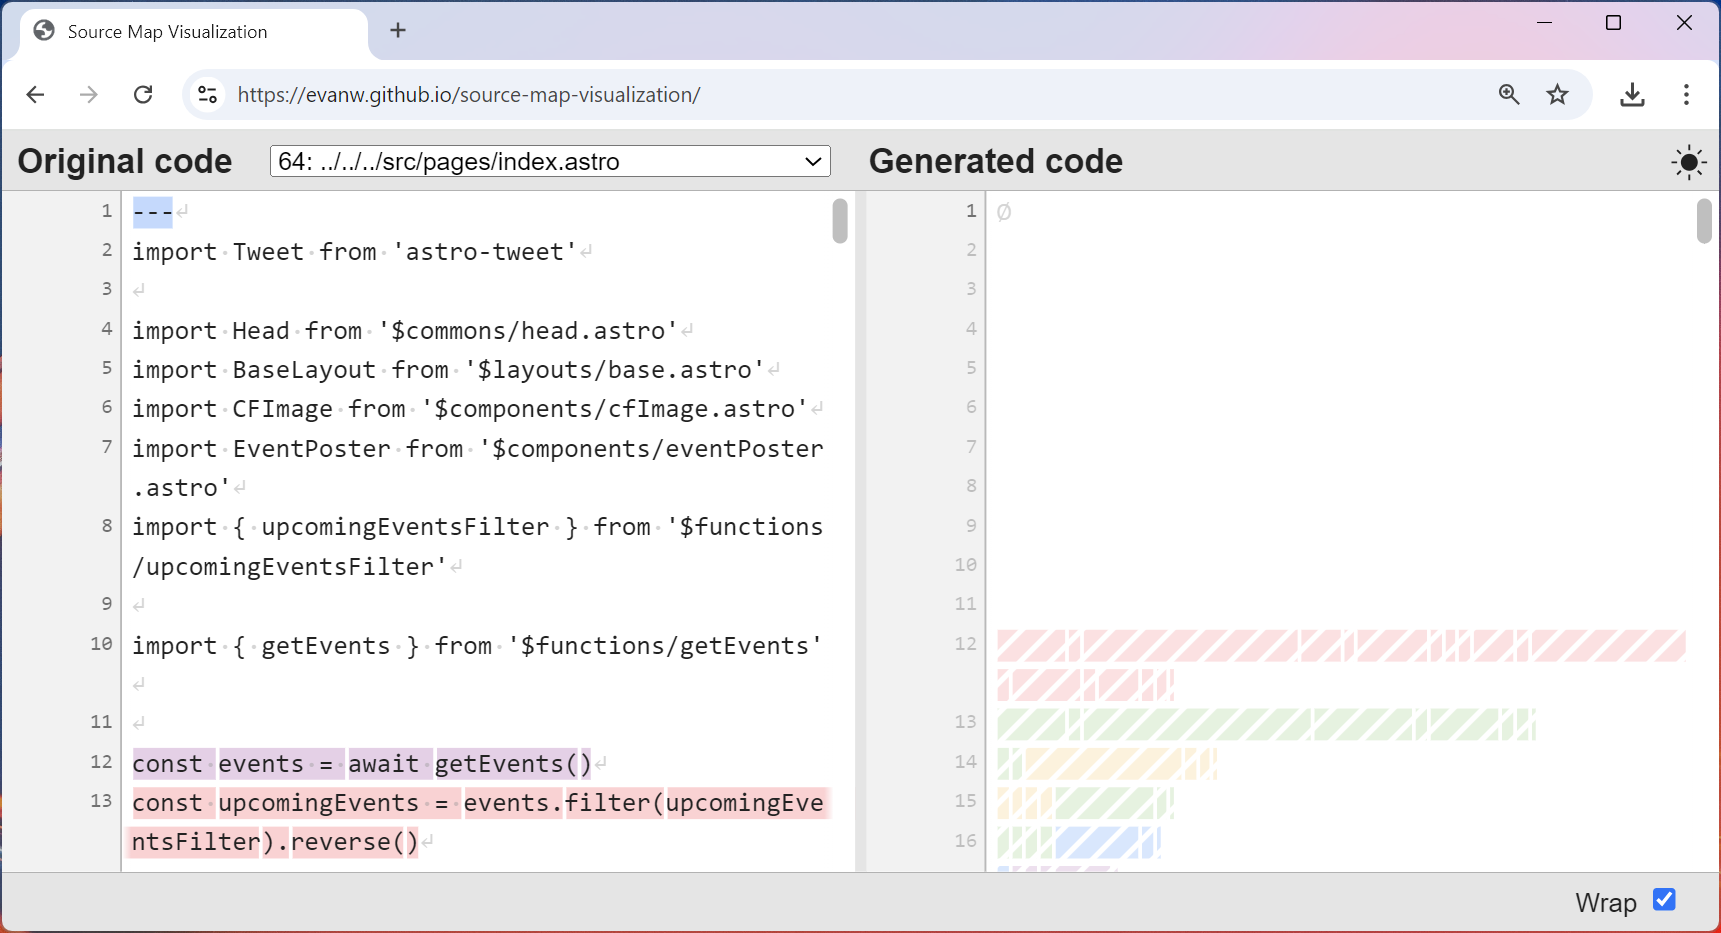Uncheck the Wrap checkbox
The height and width of the screenshot is (933, 1721).
point(1664,900)
